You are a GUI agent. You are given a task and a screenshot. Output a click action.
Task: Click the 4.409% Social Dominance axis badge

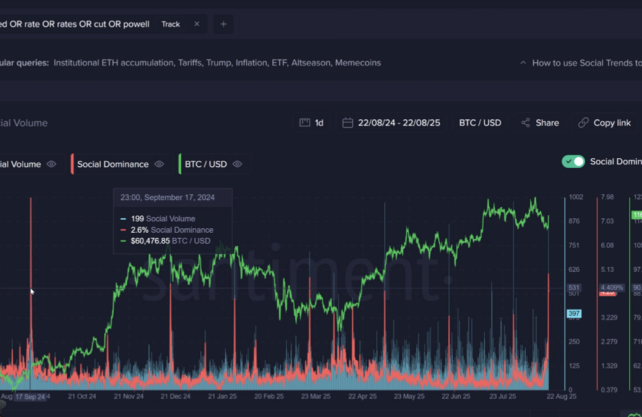click(x=612, y=288)
